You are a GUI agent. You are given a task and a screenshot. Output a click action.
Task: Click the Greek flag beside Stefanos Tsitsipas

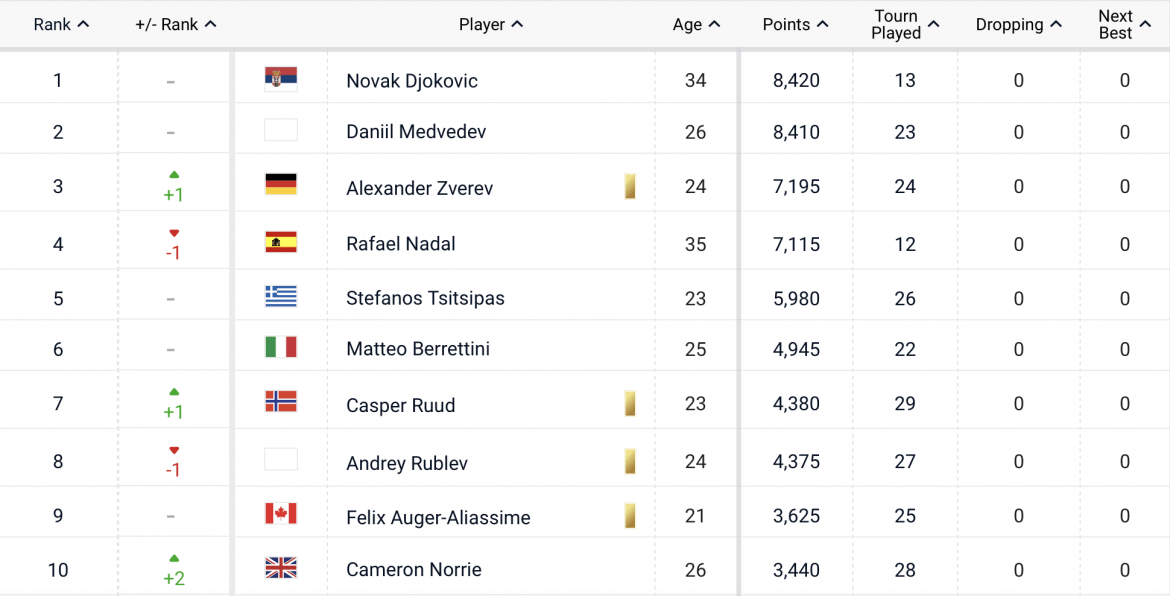click(x=281, y=295)
